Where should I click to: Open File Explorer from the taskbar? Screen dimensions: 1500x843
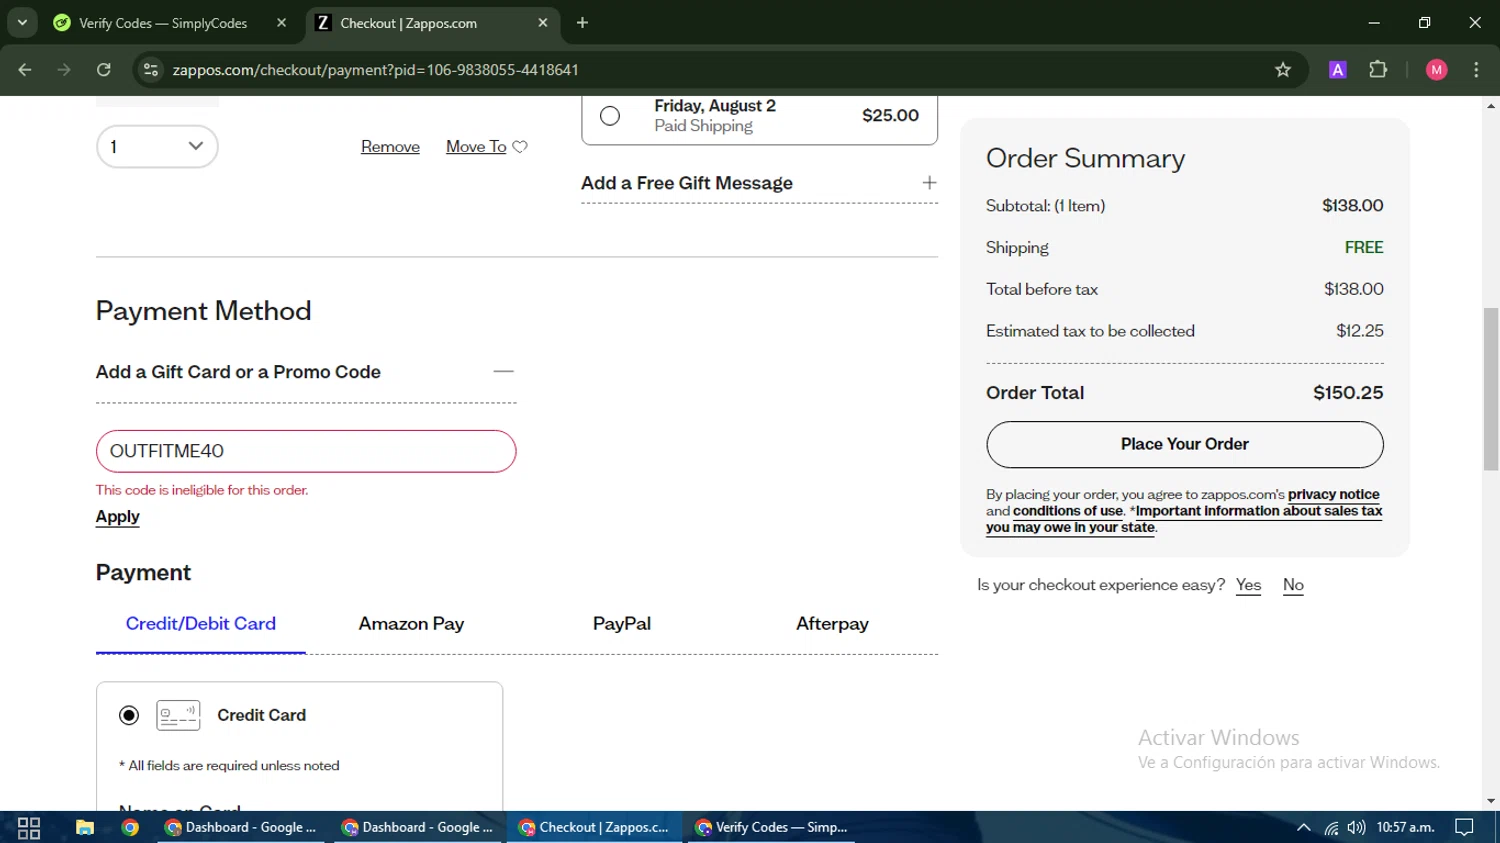pos(85,827)
